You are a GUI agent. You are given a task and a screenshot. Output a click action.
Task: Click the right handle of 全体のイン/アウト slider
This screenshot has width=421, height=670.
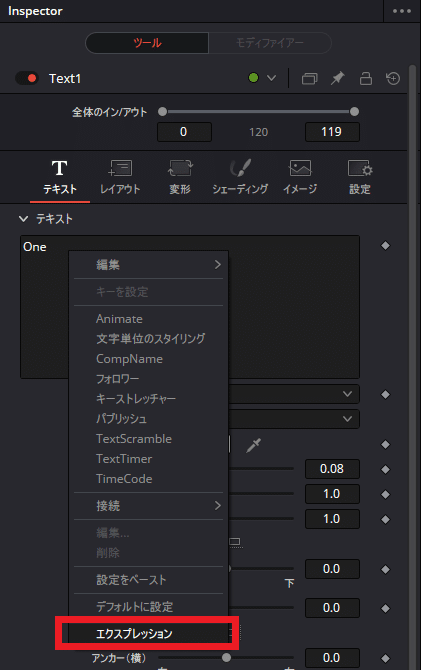point(354,112)
